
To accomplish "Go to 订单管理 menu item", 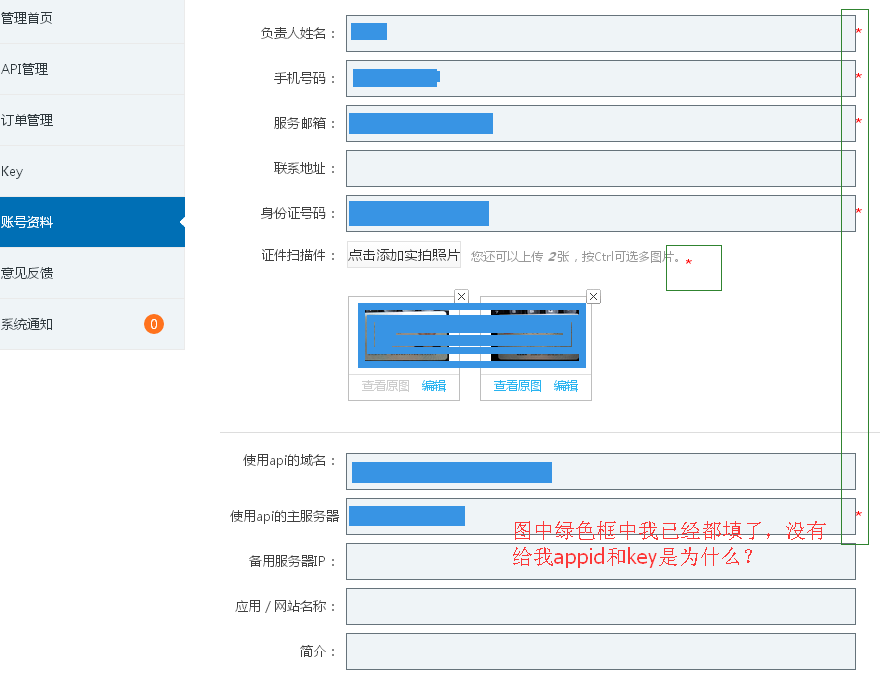I will tap(92, 121).
